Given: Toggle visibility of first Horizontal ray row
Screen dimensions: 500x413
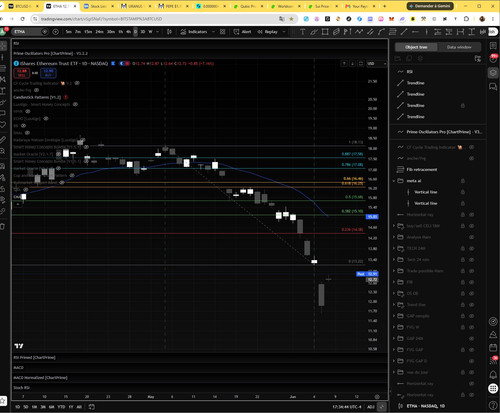Looking at the screenshot, I should point(472,215).
